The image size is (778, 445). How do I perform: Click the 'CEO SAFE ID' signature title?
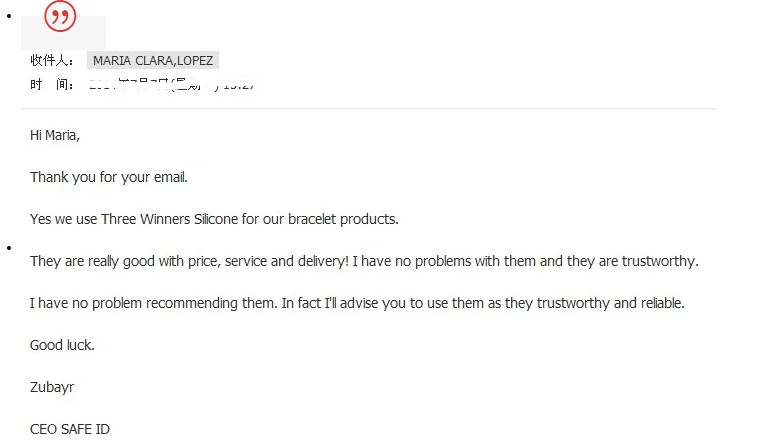[70, 429]
